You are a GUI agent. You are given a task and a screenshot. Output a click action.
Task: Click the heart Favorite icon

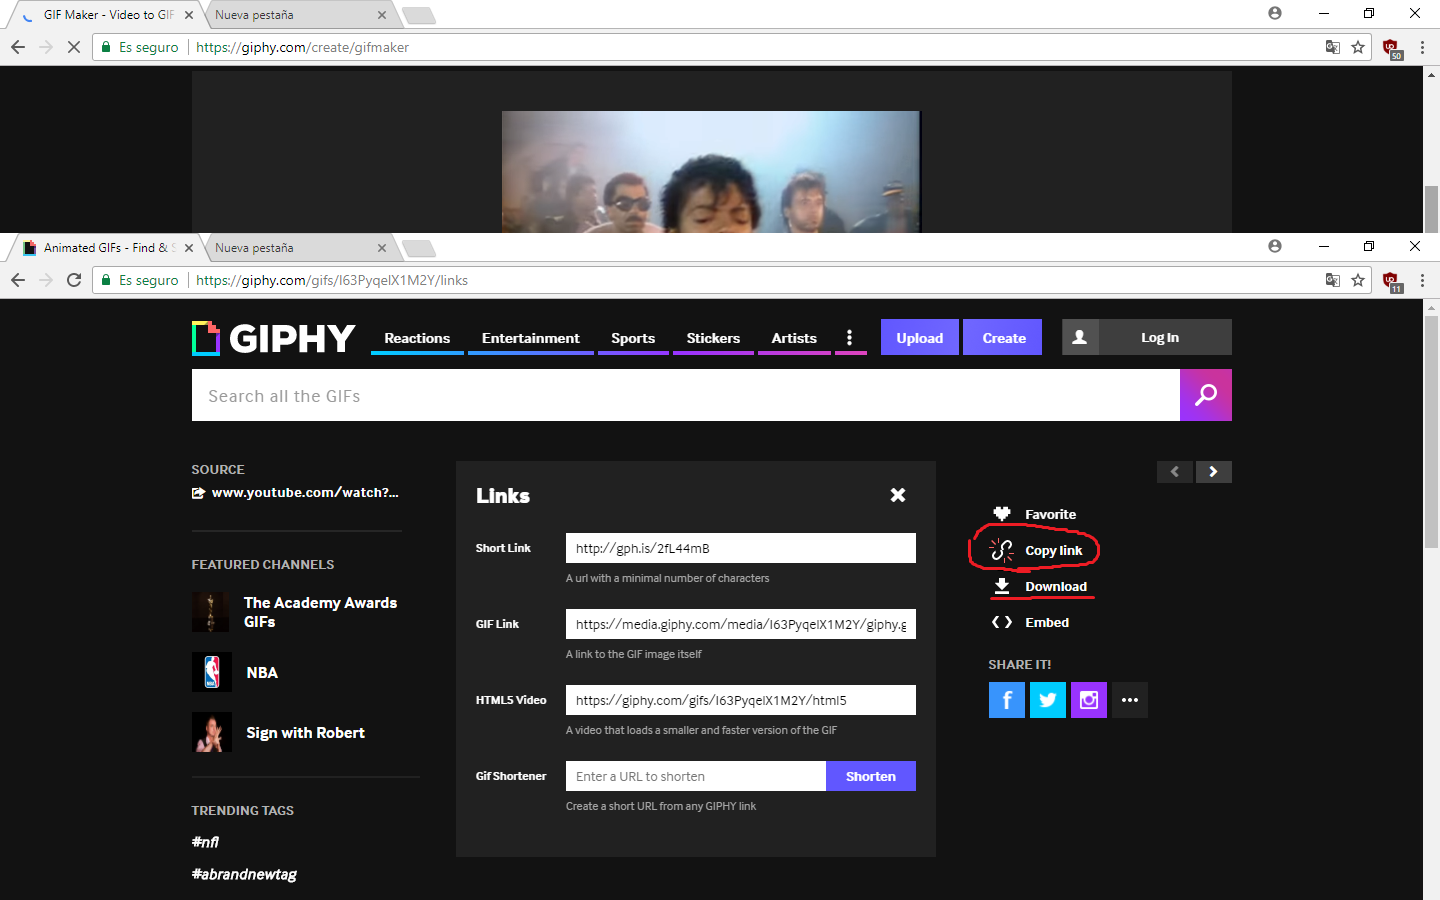1002,514
